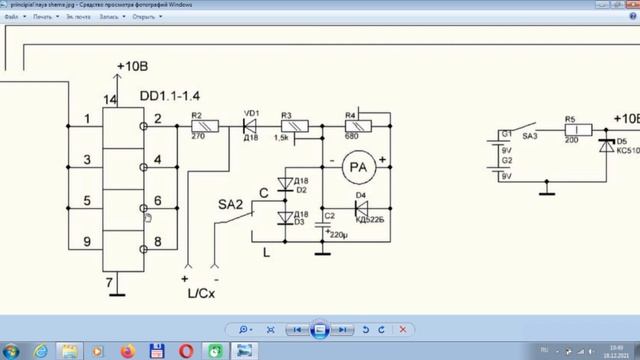
Task: Click the PA meter symbol in schematic
Action: pyautogui.click(x=358, y=167)
